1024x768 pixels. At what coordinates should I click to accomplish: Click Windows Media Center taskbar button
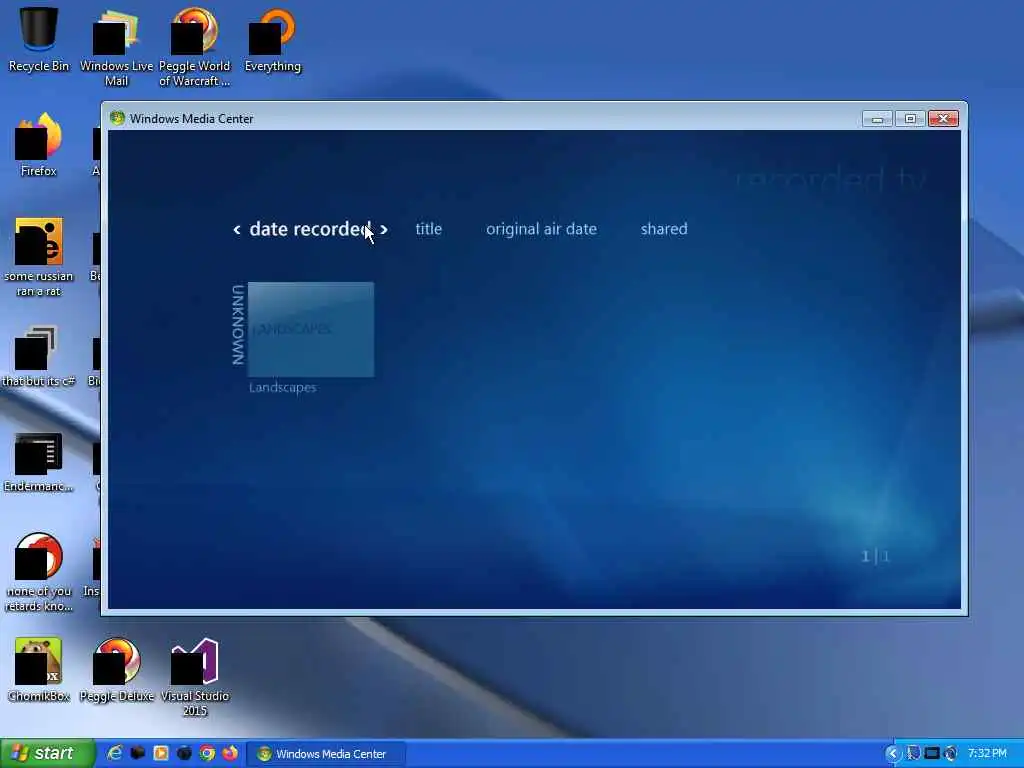click(x=327, y=754)
